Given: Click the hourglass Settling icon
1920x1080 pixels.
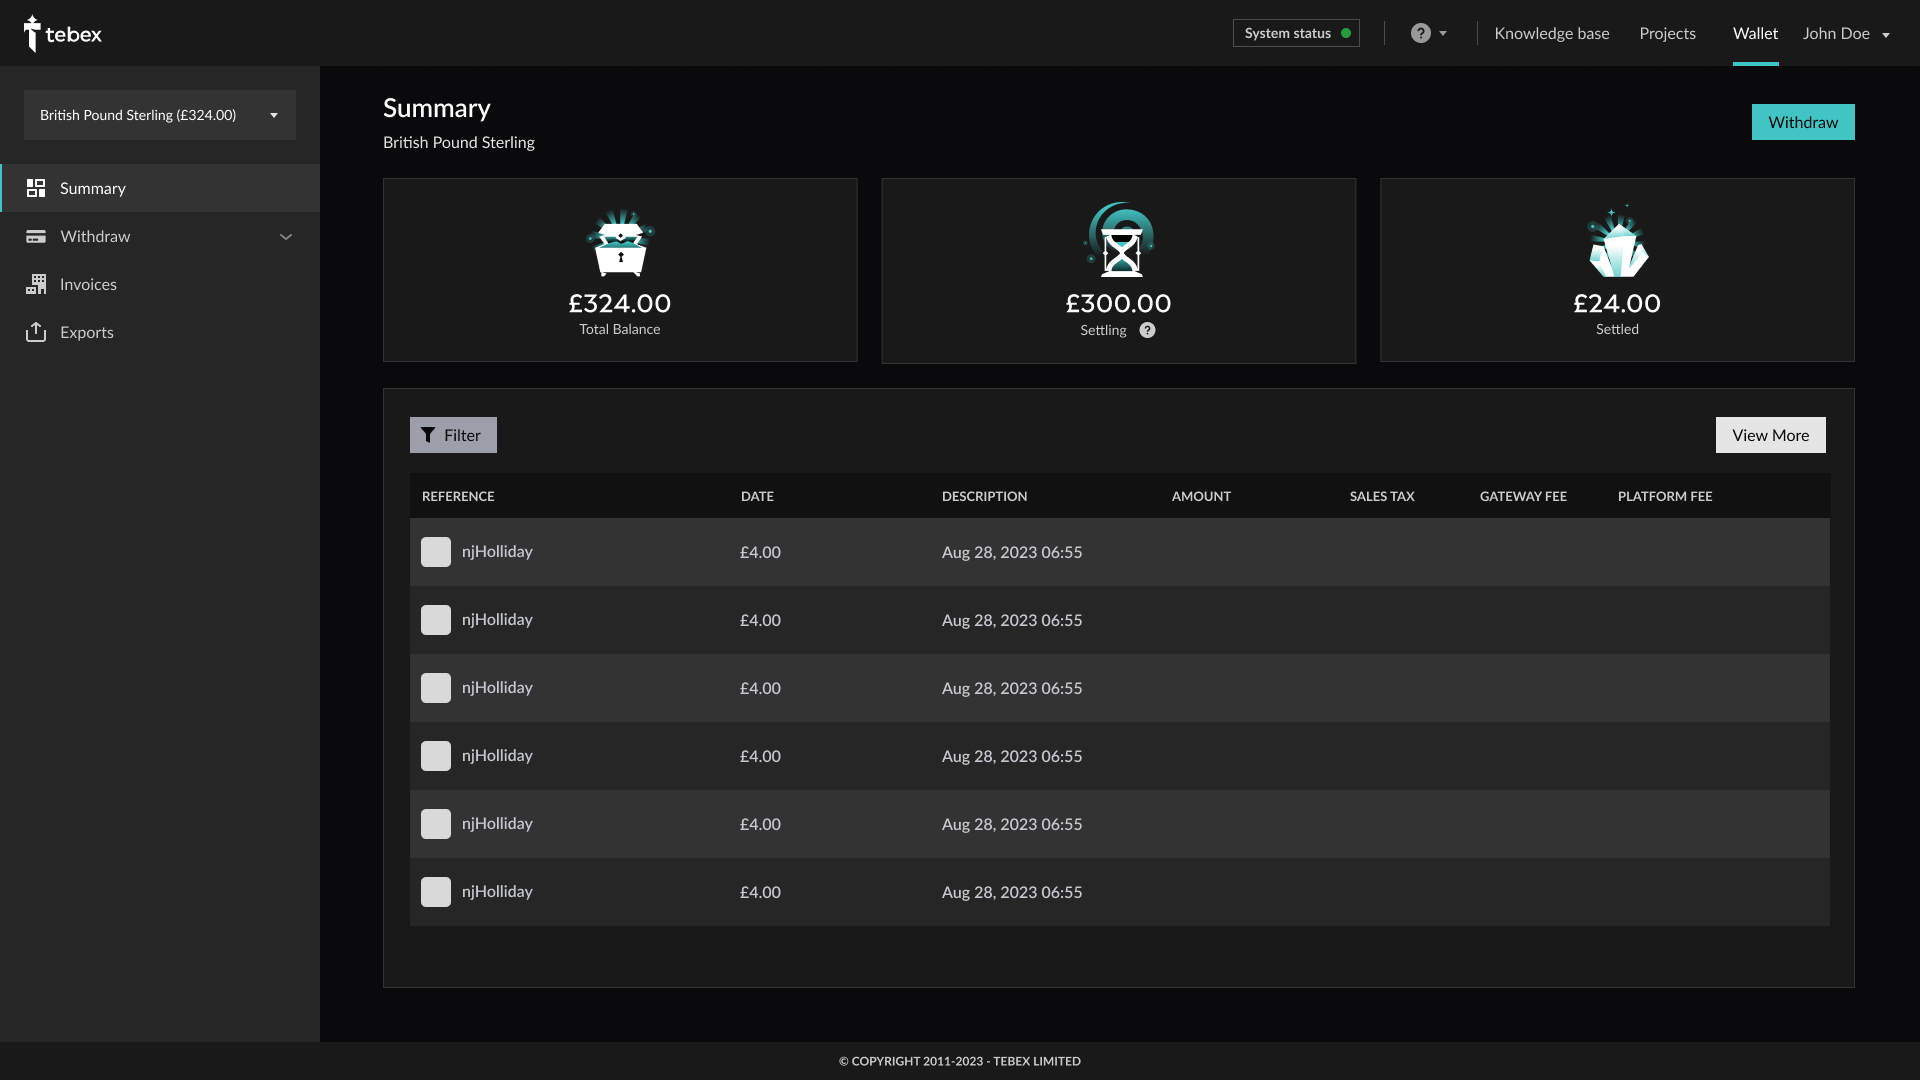Looking at the screenshot, I should coord(1119,242).
